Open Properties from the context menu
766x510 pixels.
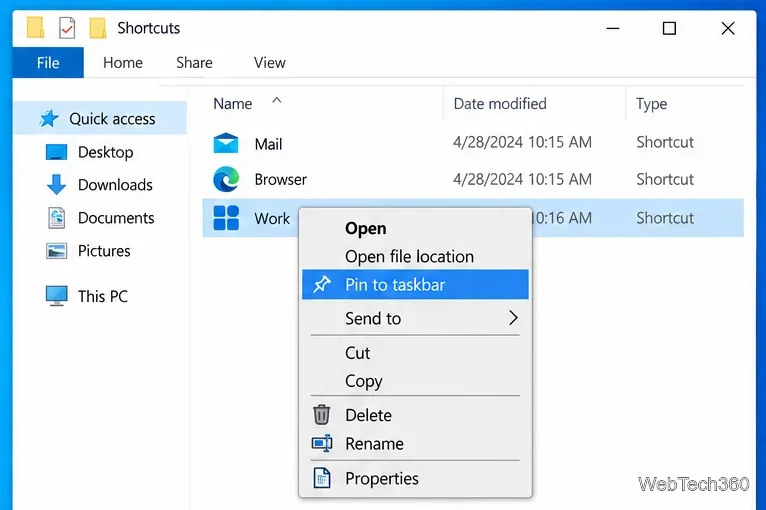coord(415,478)
